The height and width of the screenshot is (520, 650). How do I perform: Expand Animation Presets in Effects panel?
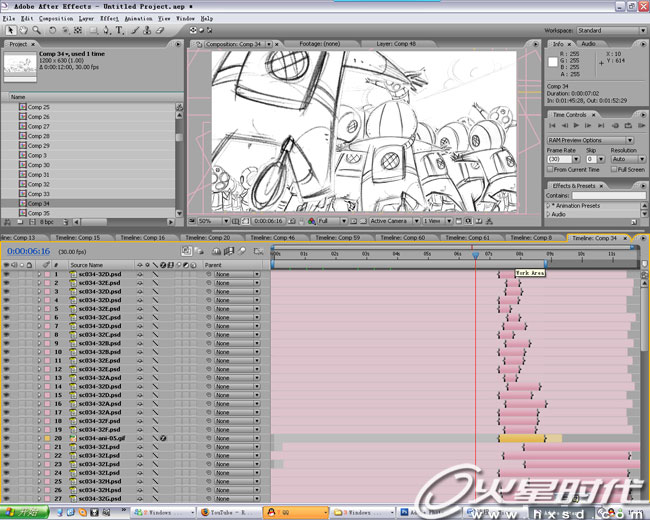pyautogui.click(x=548, y=206)
